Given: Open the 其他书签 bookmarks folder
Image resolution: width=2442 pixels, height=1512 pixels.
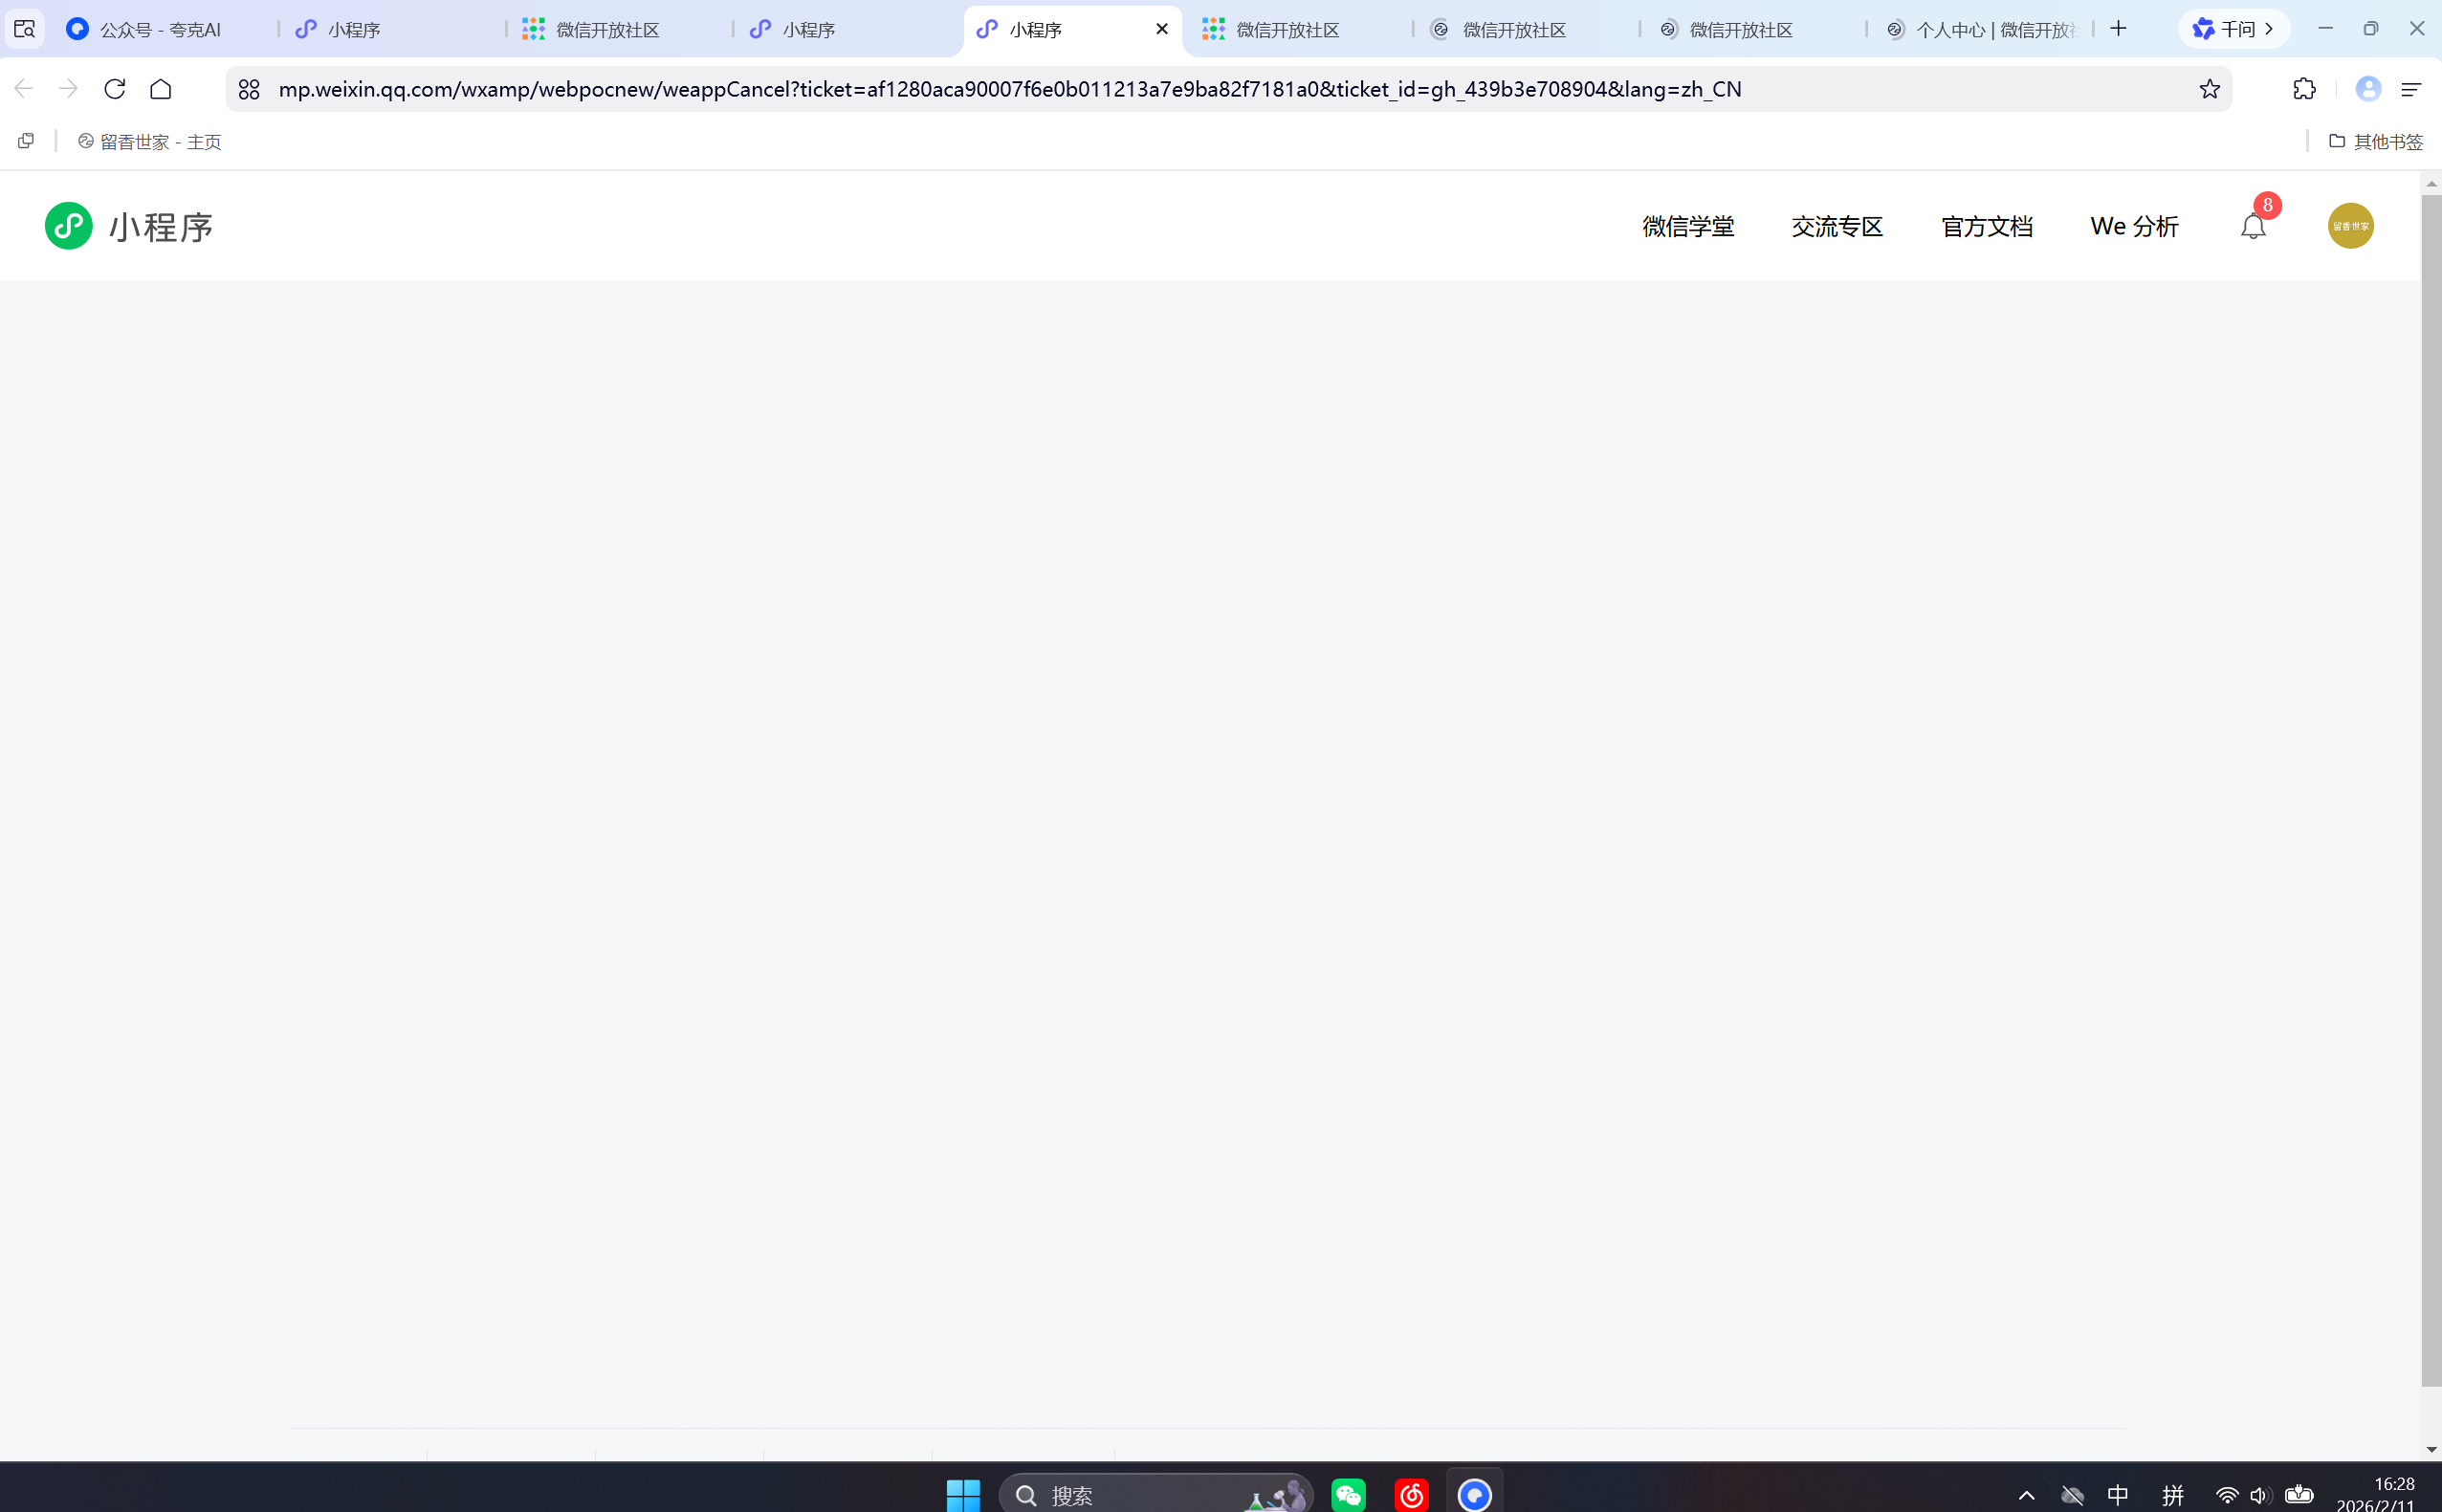Looking at the screenshot, I should coord(2375,142).
